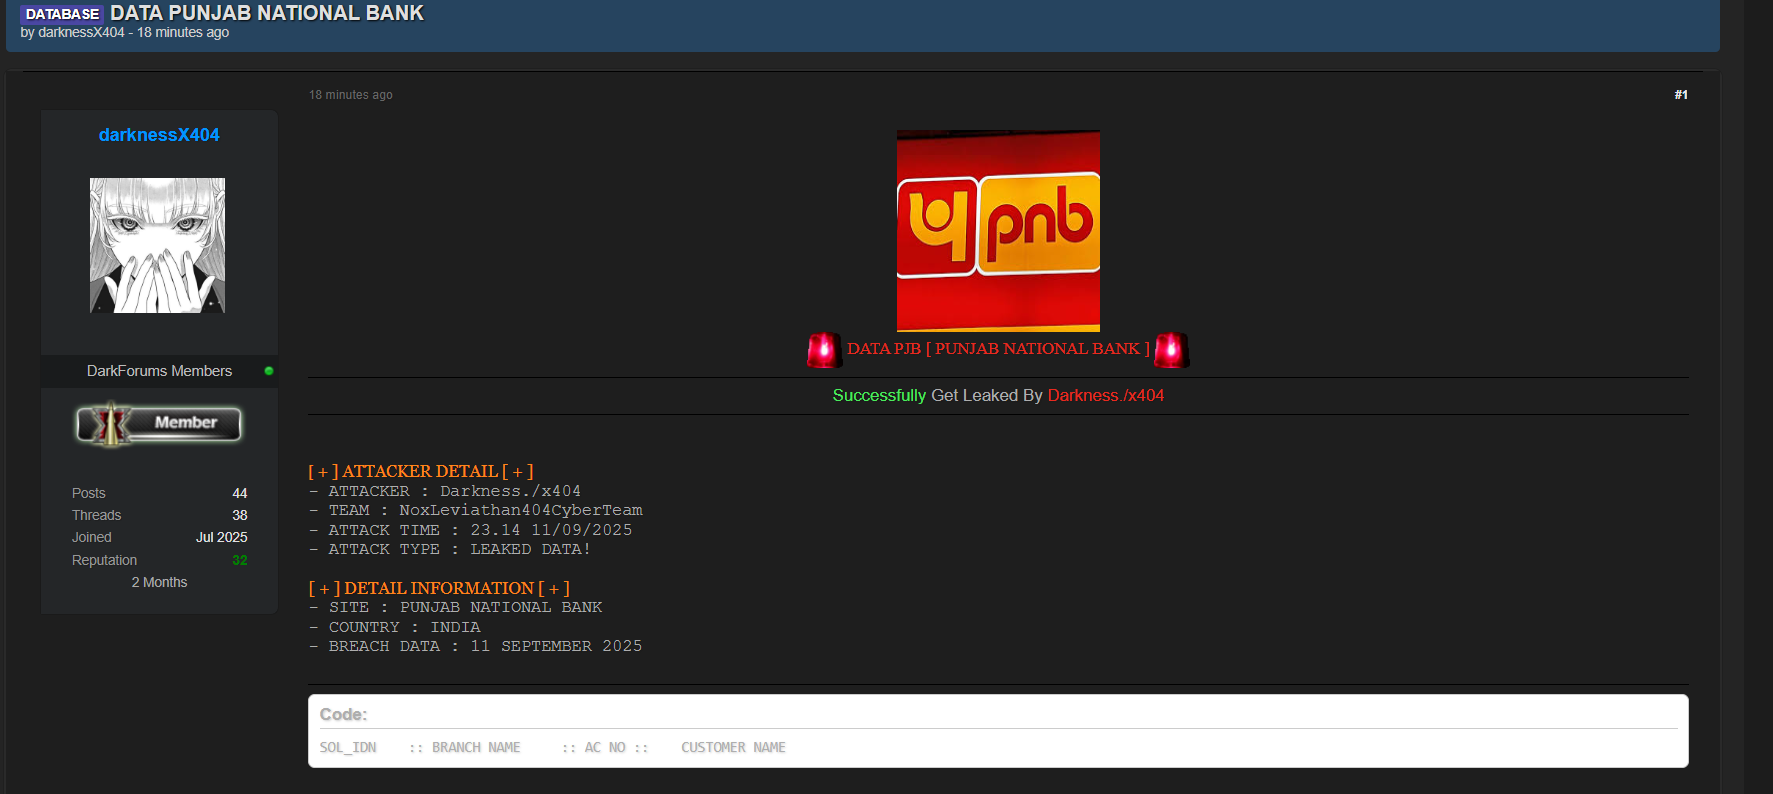Viewport: 1773px width, 794px height.
Task: Click the Code: block header
Action: point(343,714)
